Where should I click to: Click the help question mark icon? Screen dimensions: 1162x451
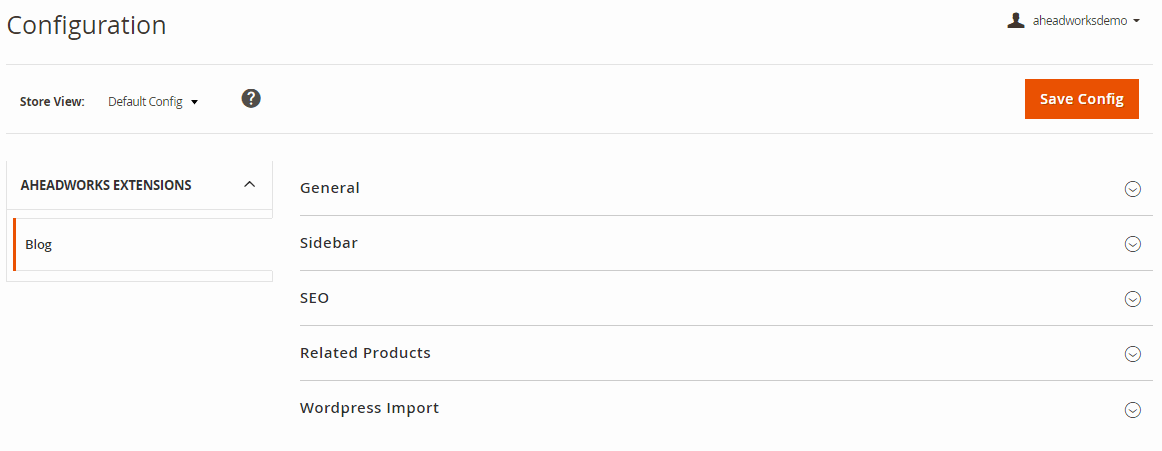click(251, 98)
